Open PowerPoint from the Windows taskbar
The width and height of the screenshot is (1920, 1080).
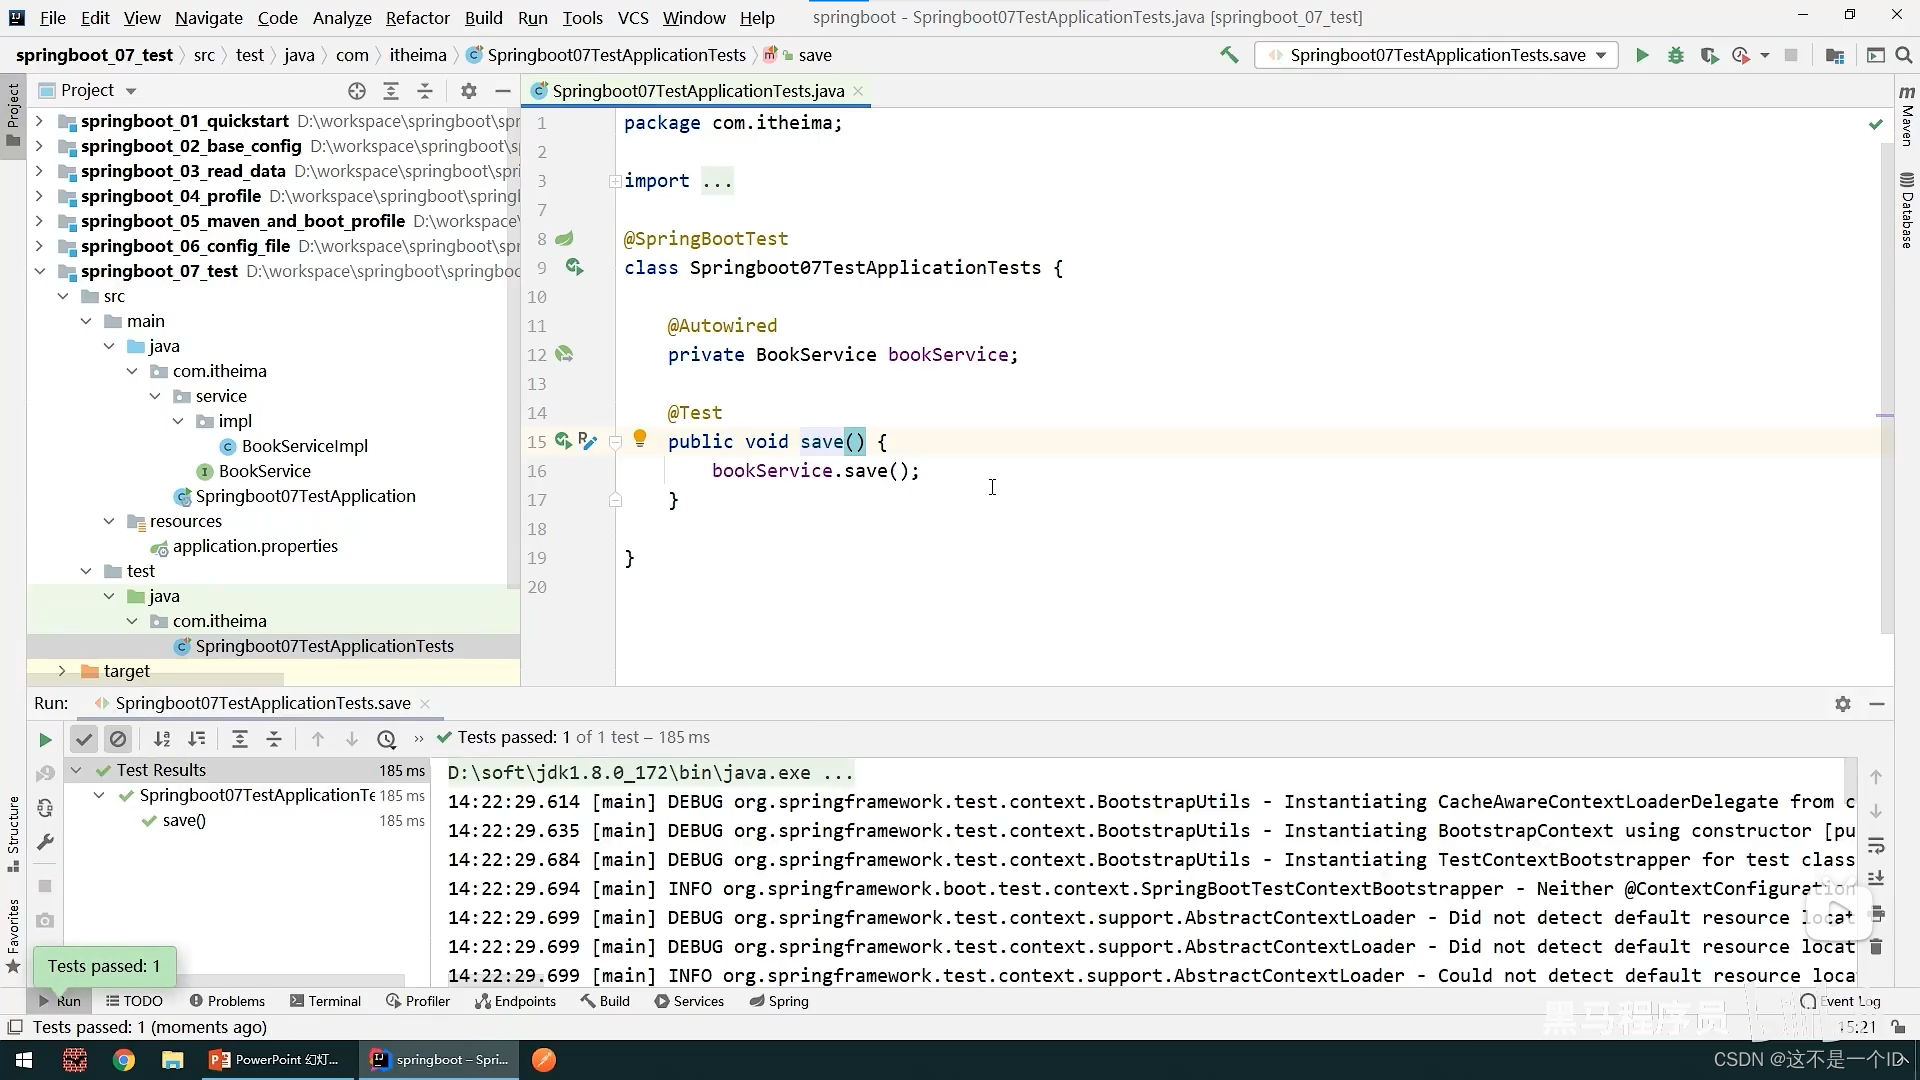pyautogui.click(x=274, y=1060)
